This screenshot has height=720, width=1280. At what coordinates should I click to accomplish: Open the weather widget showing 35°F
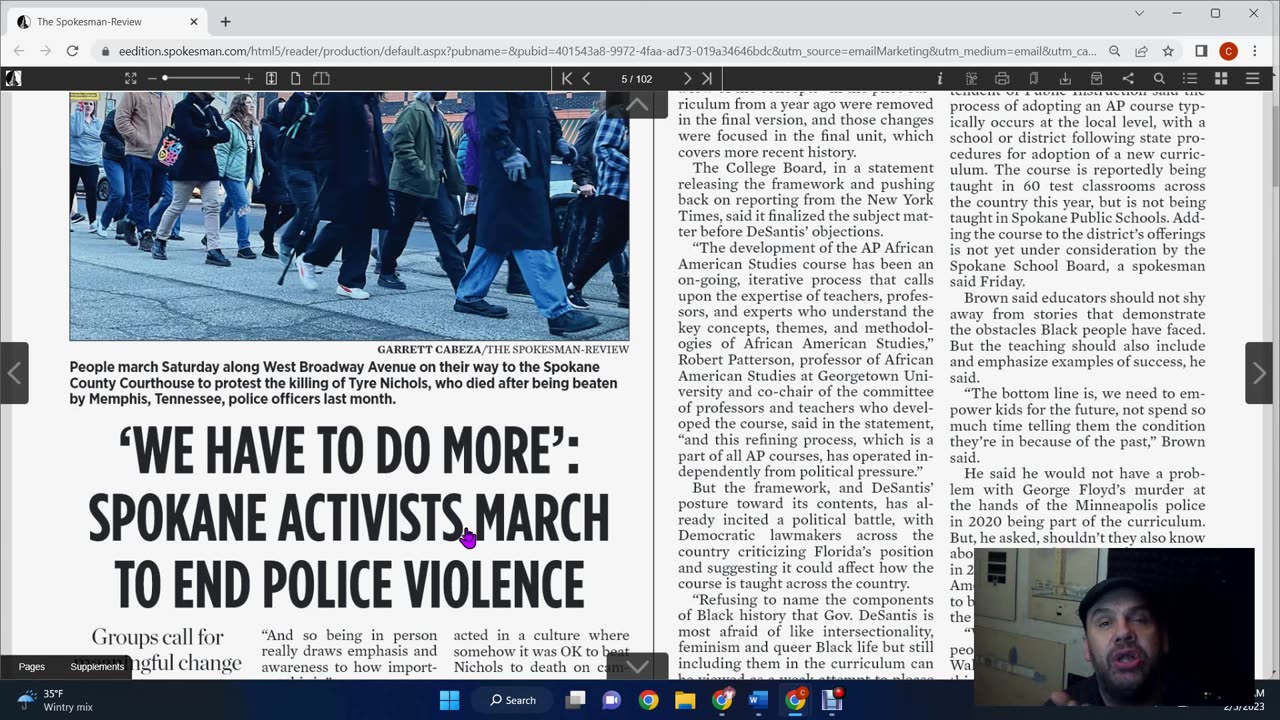[55, 700]
